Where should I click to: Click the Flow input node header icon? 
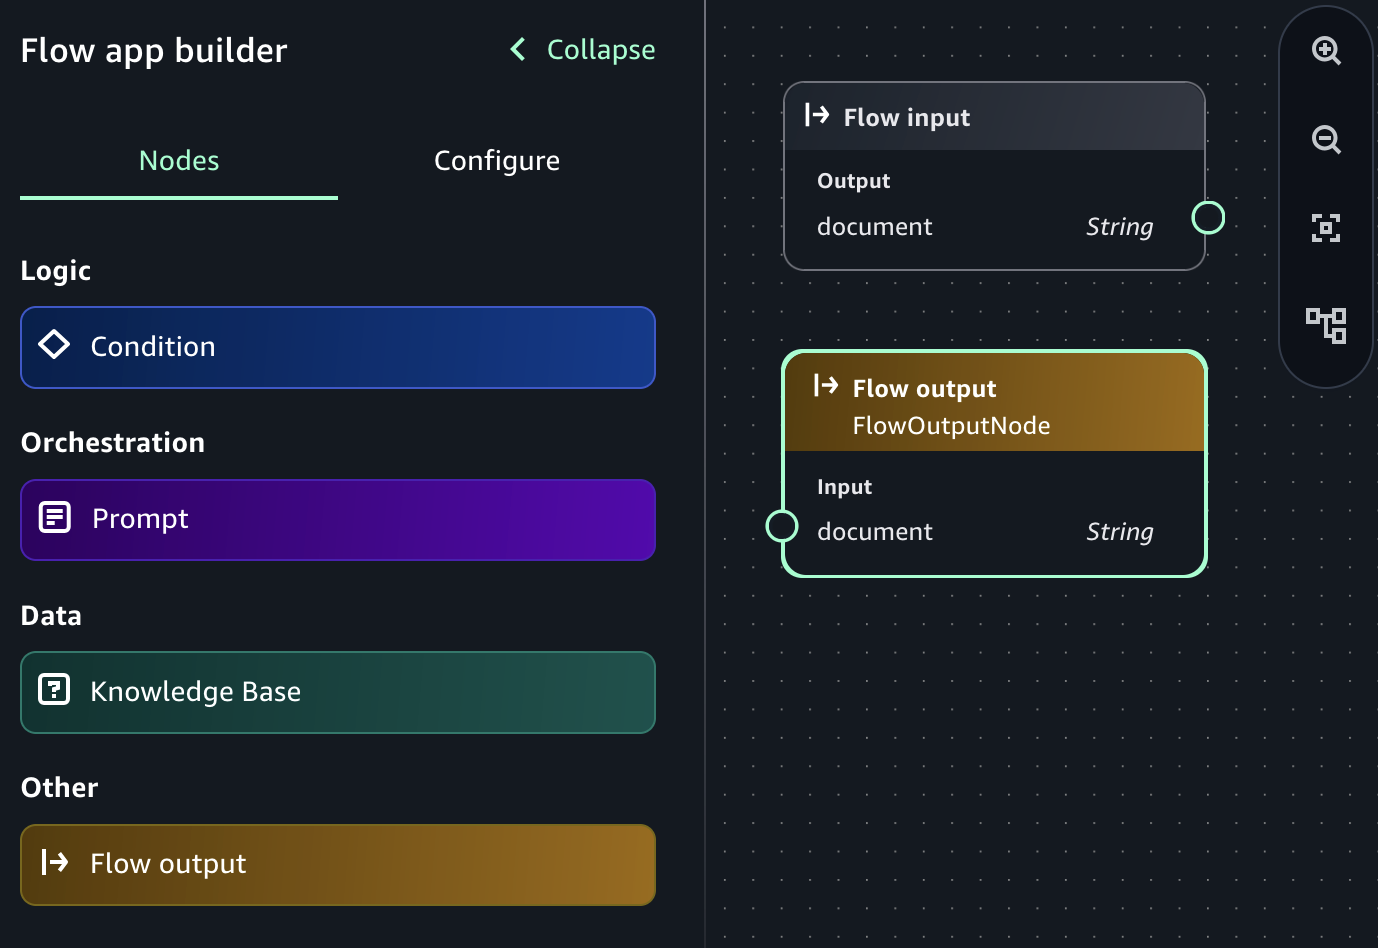818,116
